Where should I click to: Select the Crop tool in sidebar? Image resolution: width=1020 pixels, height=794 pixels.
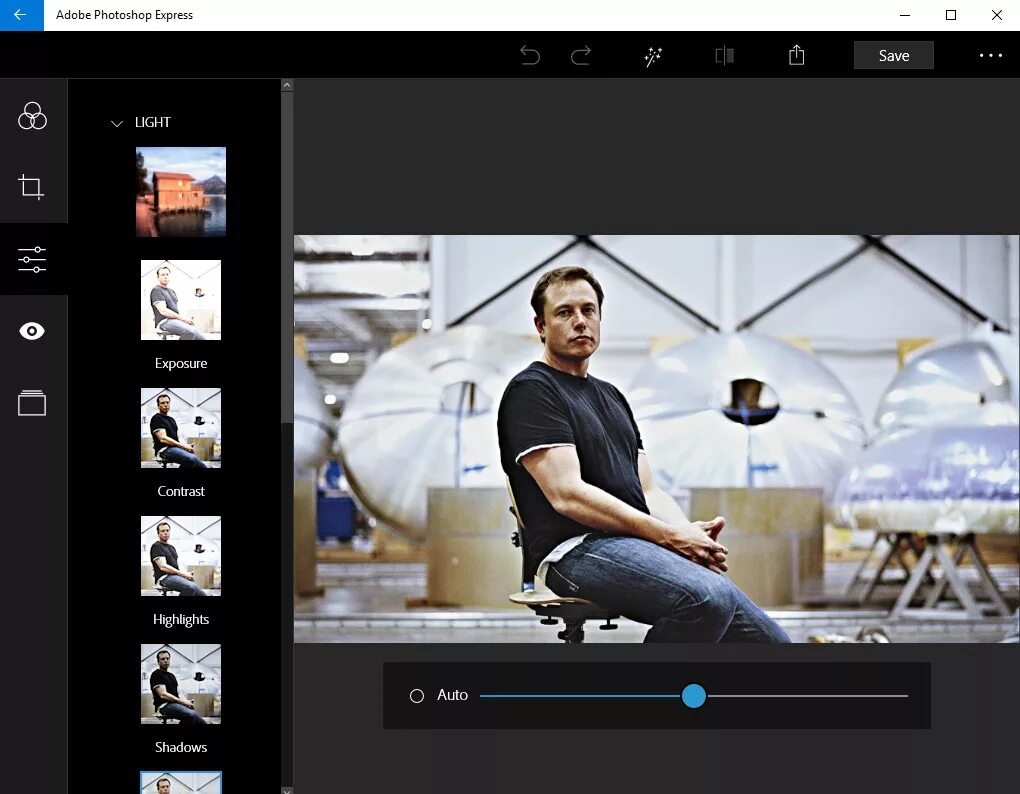tap(31, 187)
